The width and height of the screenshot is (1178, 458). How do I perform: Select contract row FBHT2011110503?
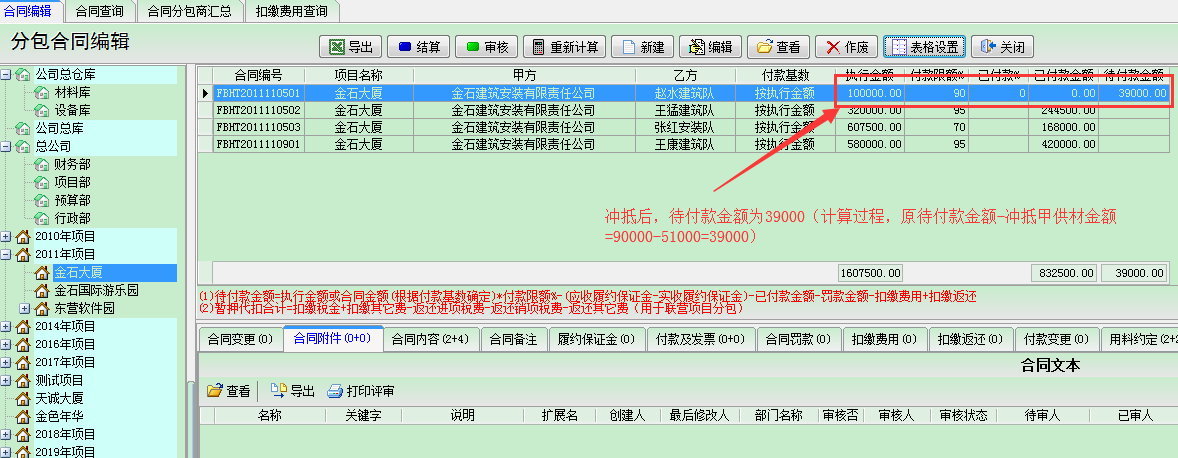pyautogui.click(x=258, y=127)
